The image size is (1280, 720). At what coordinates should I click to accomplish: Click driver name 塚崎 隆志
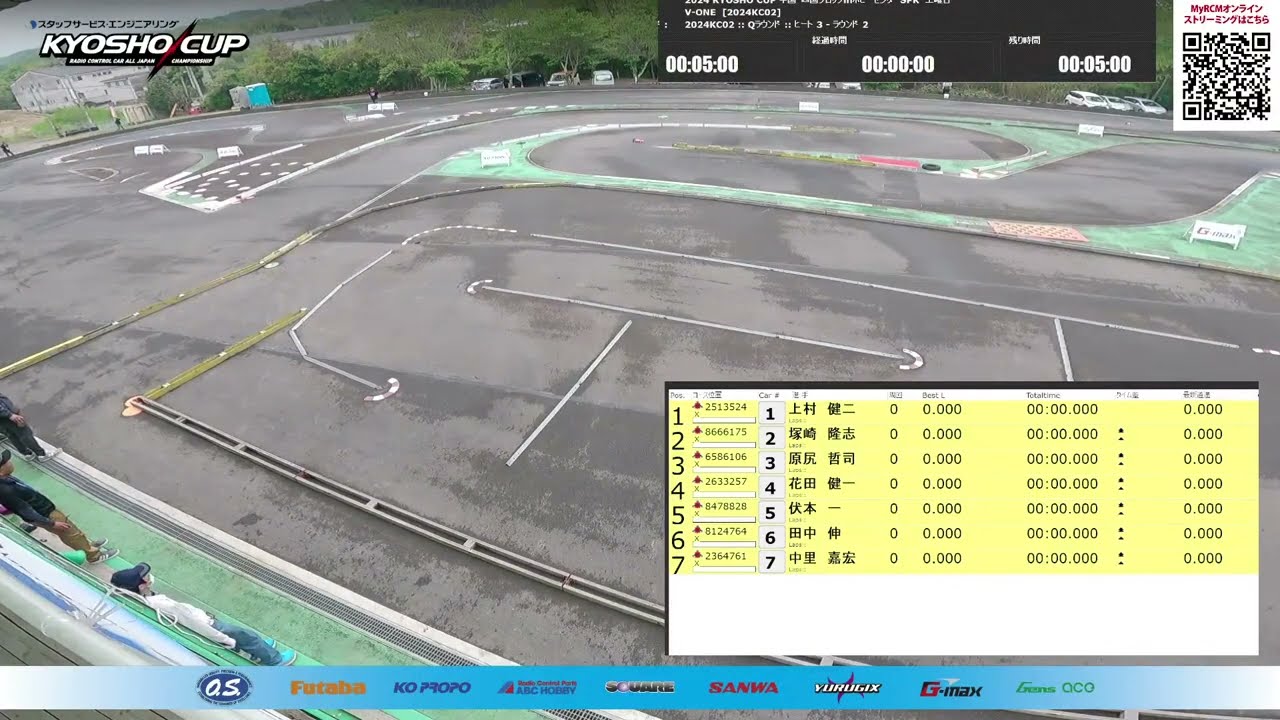(822, 434)
